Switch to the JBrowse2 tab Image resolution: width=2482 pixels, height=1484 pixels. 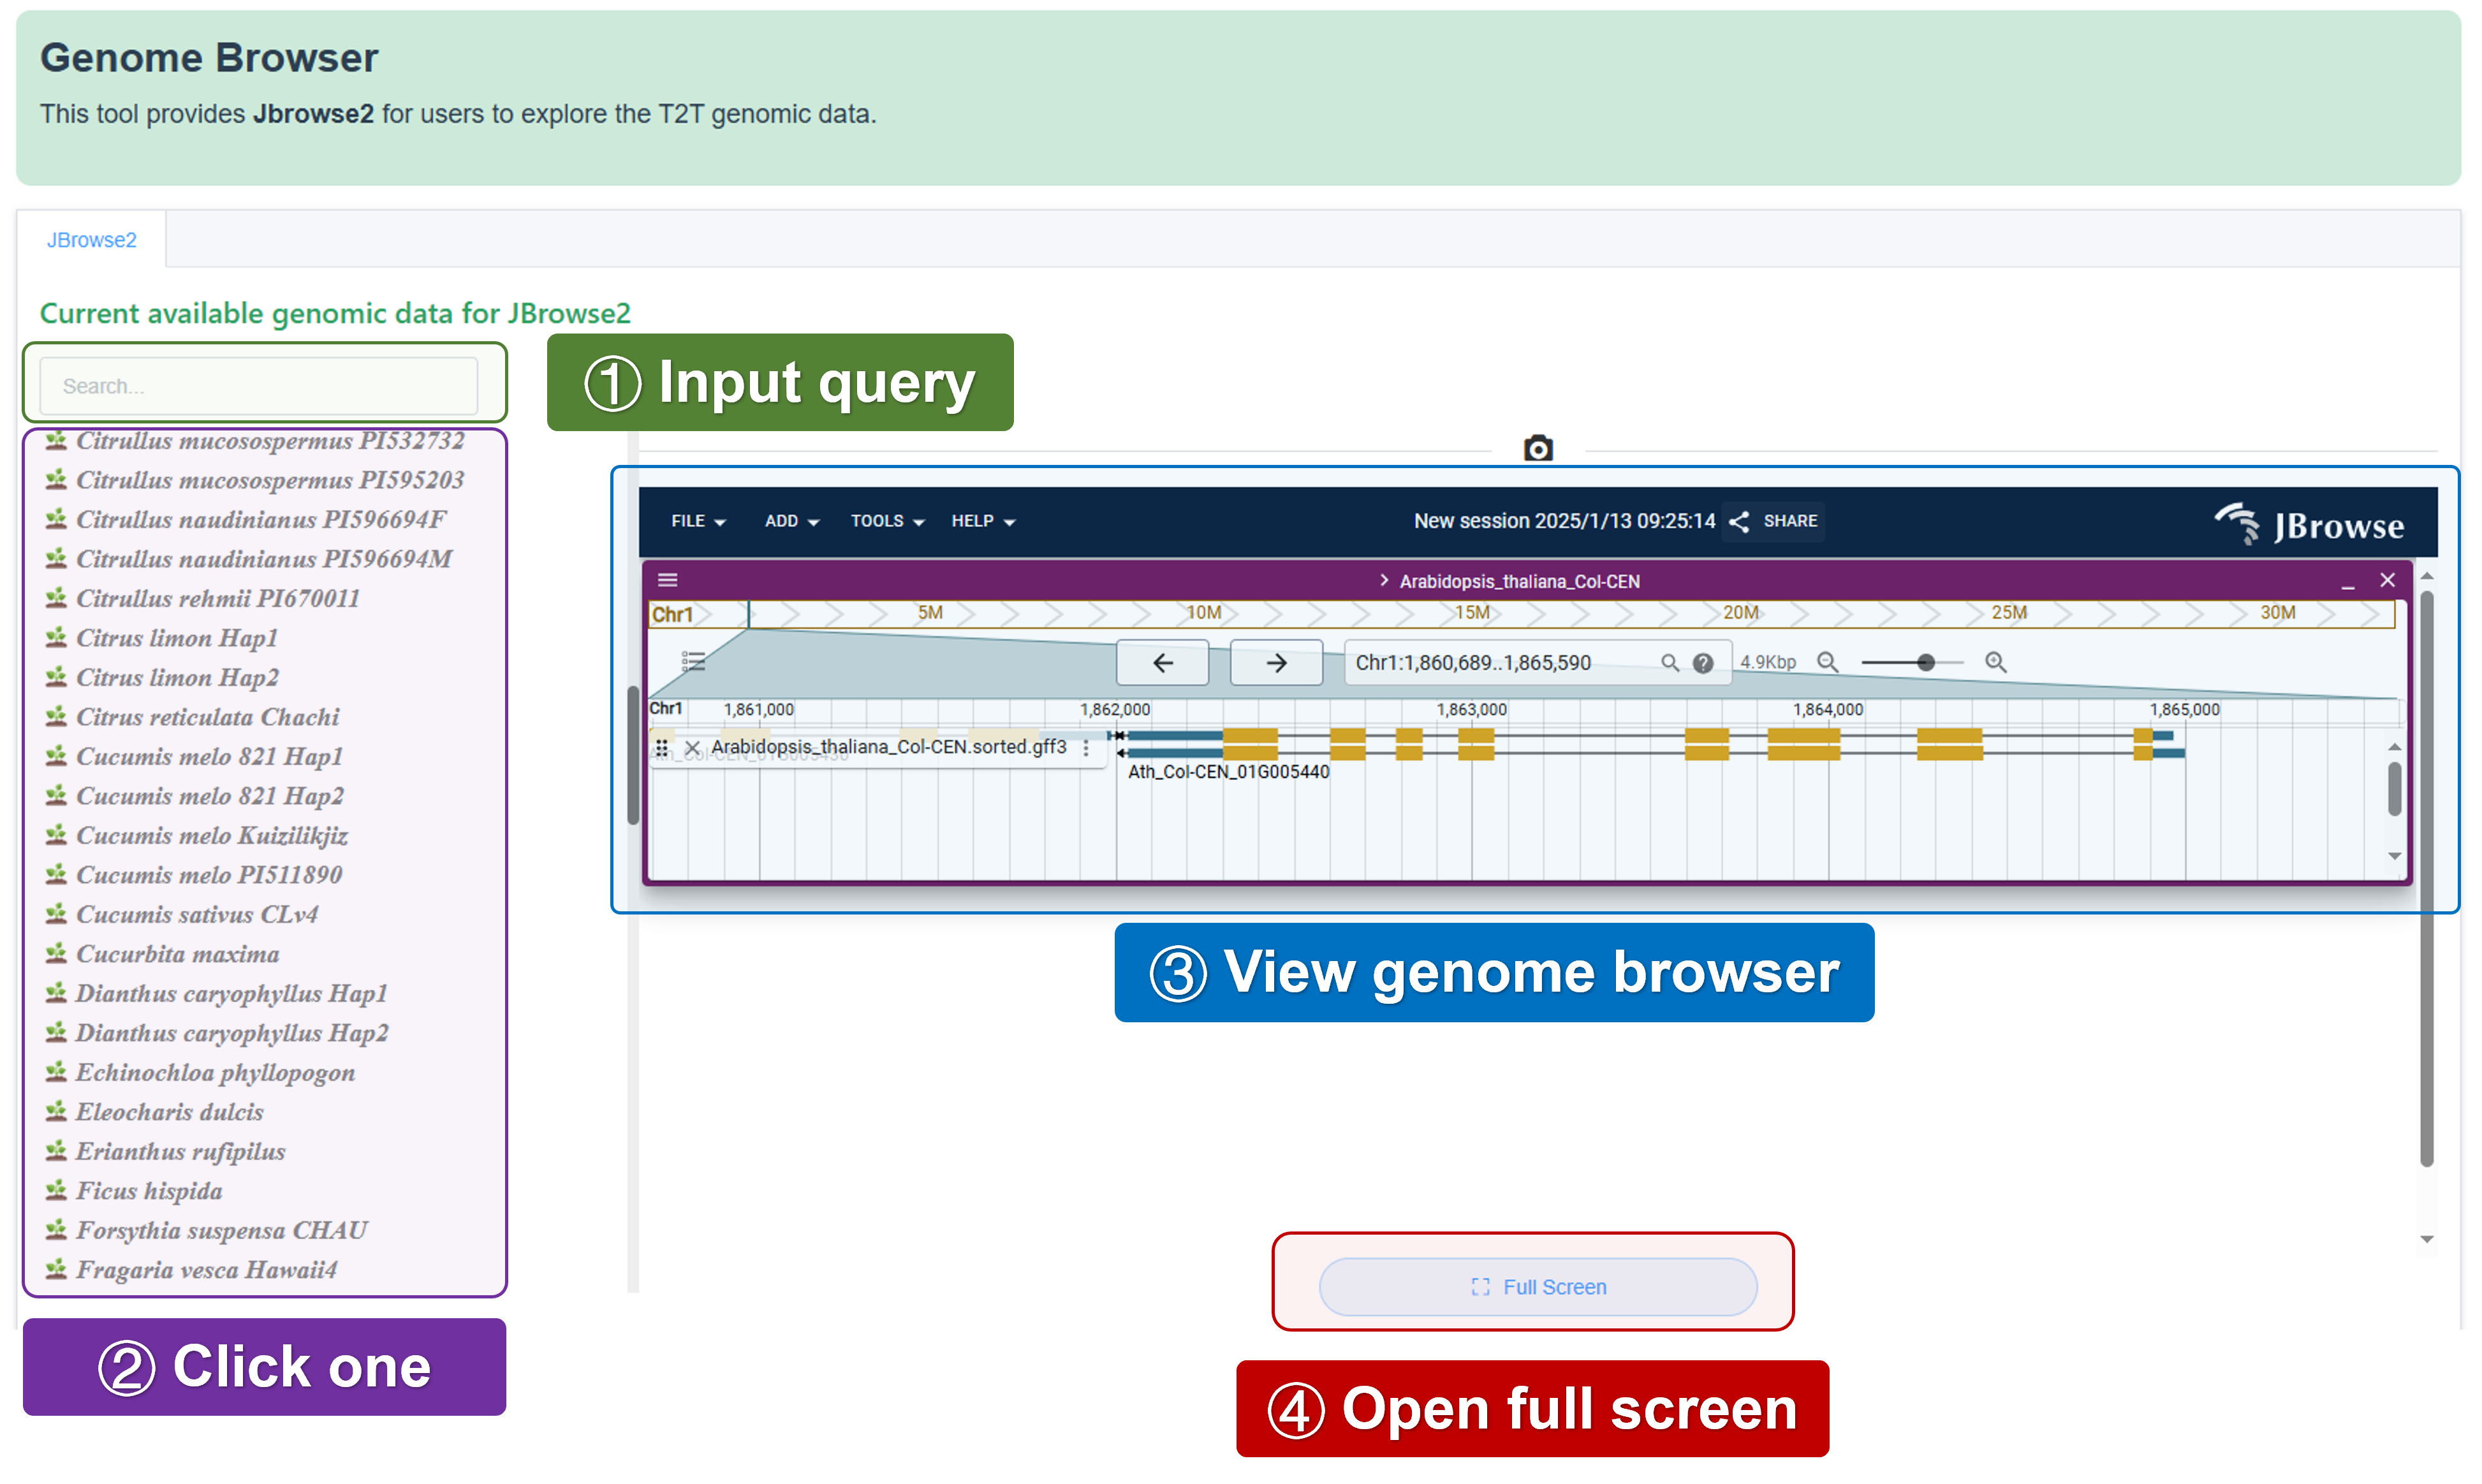(x=91, y=240)
